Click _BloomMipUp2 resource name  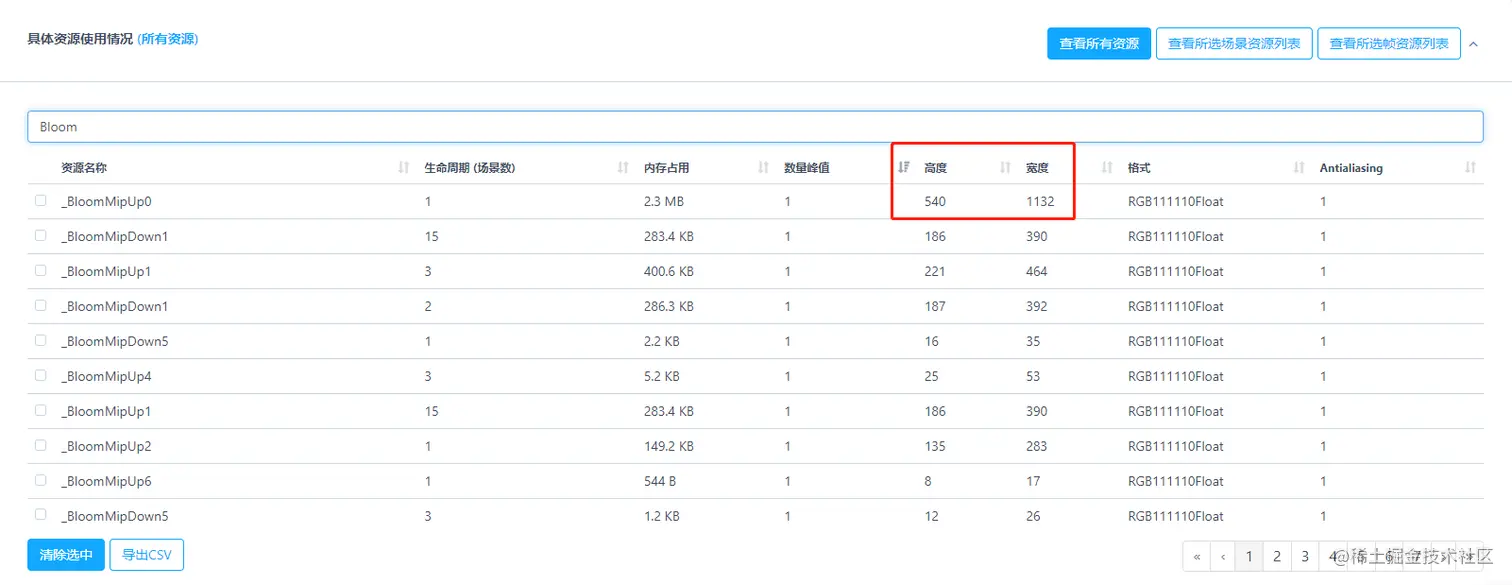pos(106,446)
